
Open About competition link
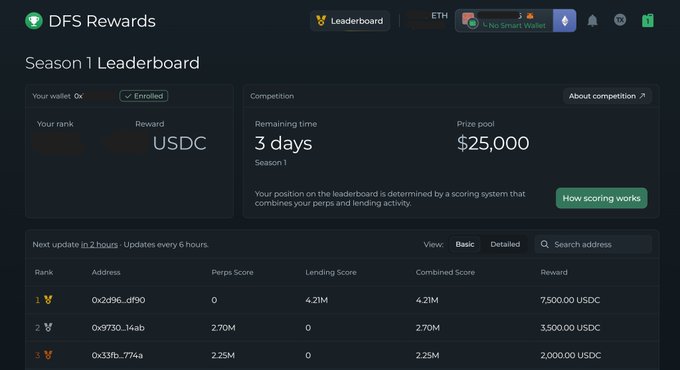[607, 96]
